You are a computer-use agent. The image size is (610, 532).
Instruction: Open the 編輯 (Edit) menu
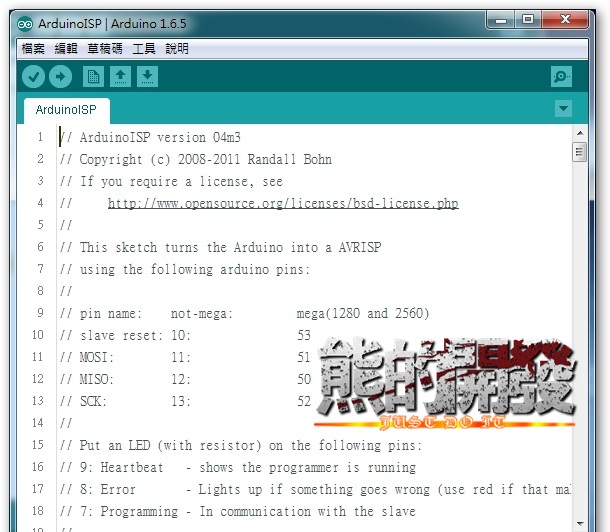click(x=66, y=49)
